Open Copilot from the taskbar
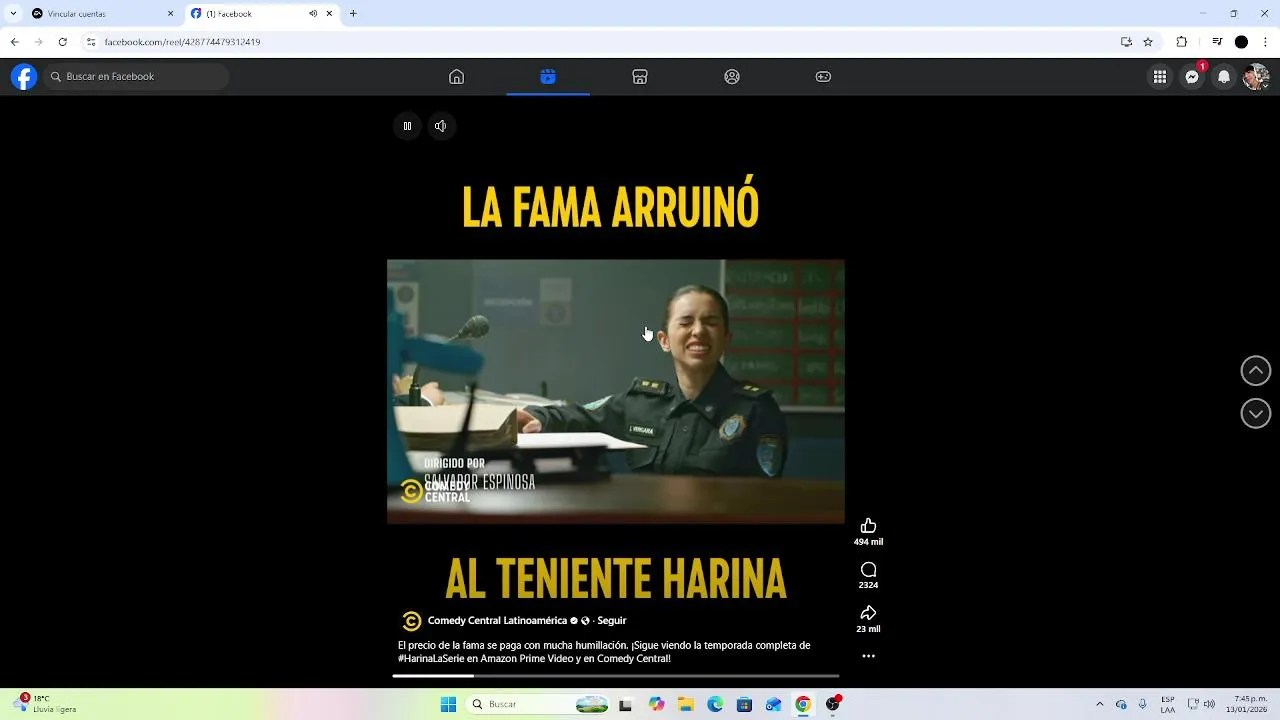Viewport: 1280px width, 720px height. [x=656, y=705]
